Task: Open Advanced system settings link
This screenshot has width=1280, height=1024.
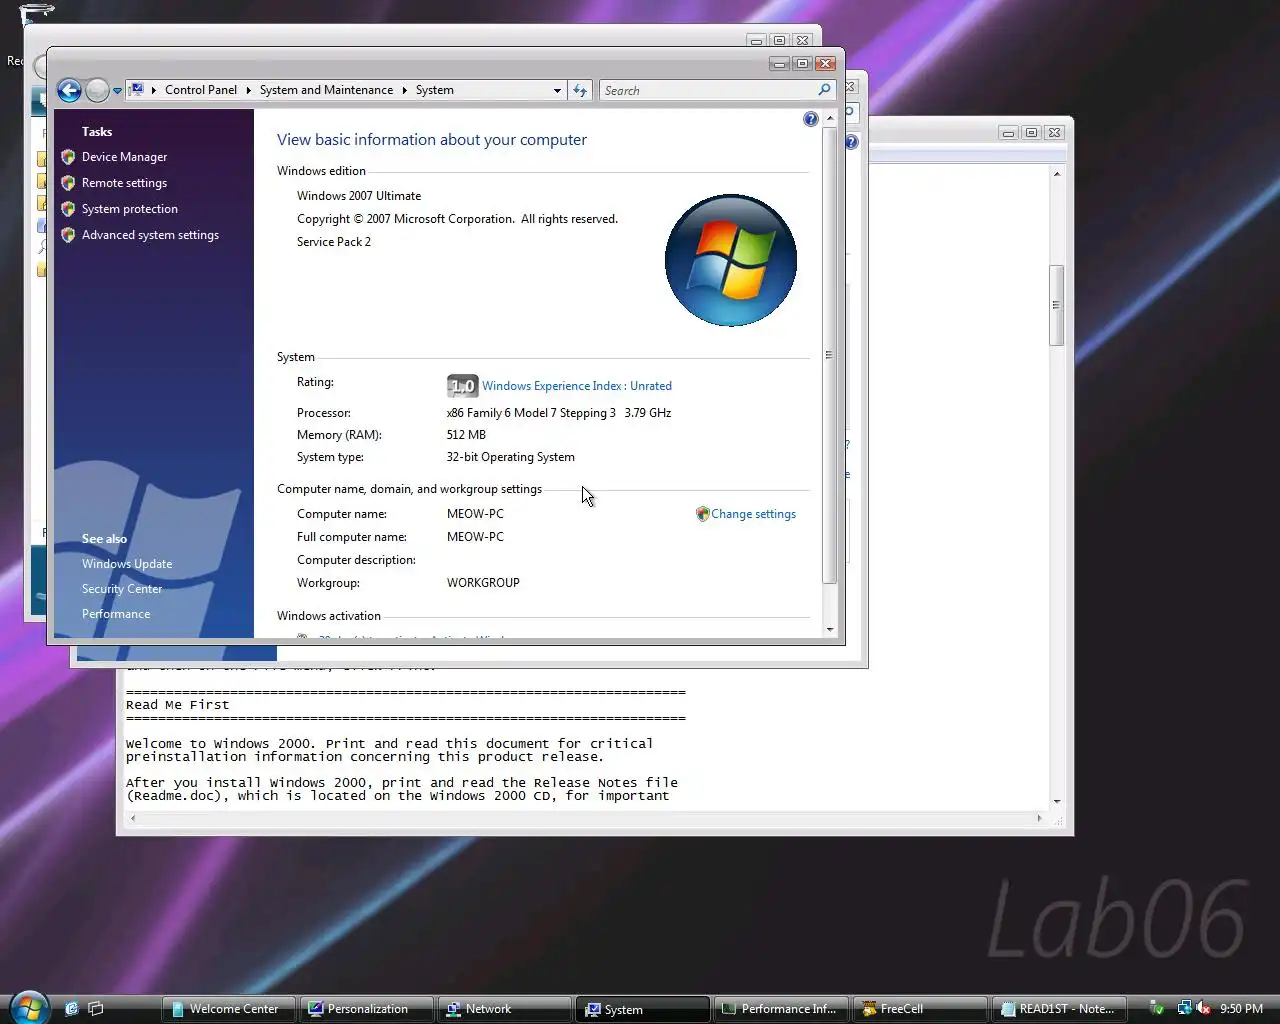Action: (x=150, y=235)
